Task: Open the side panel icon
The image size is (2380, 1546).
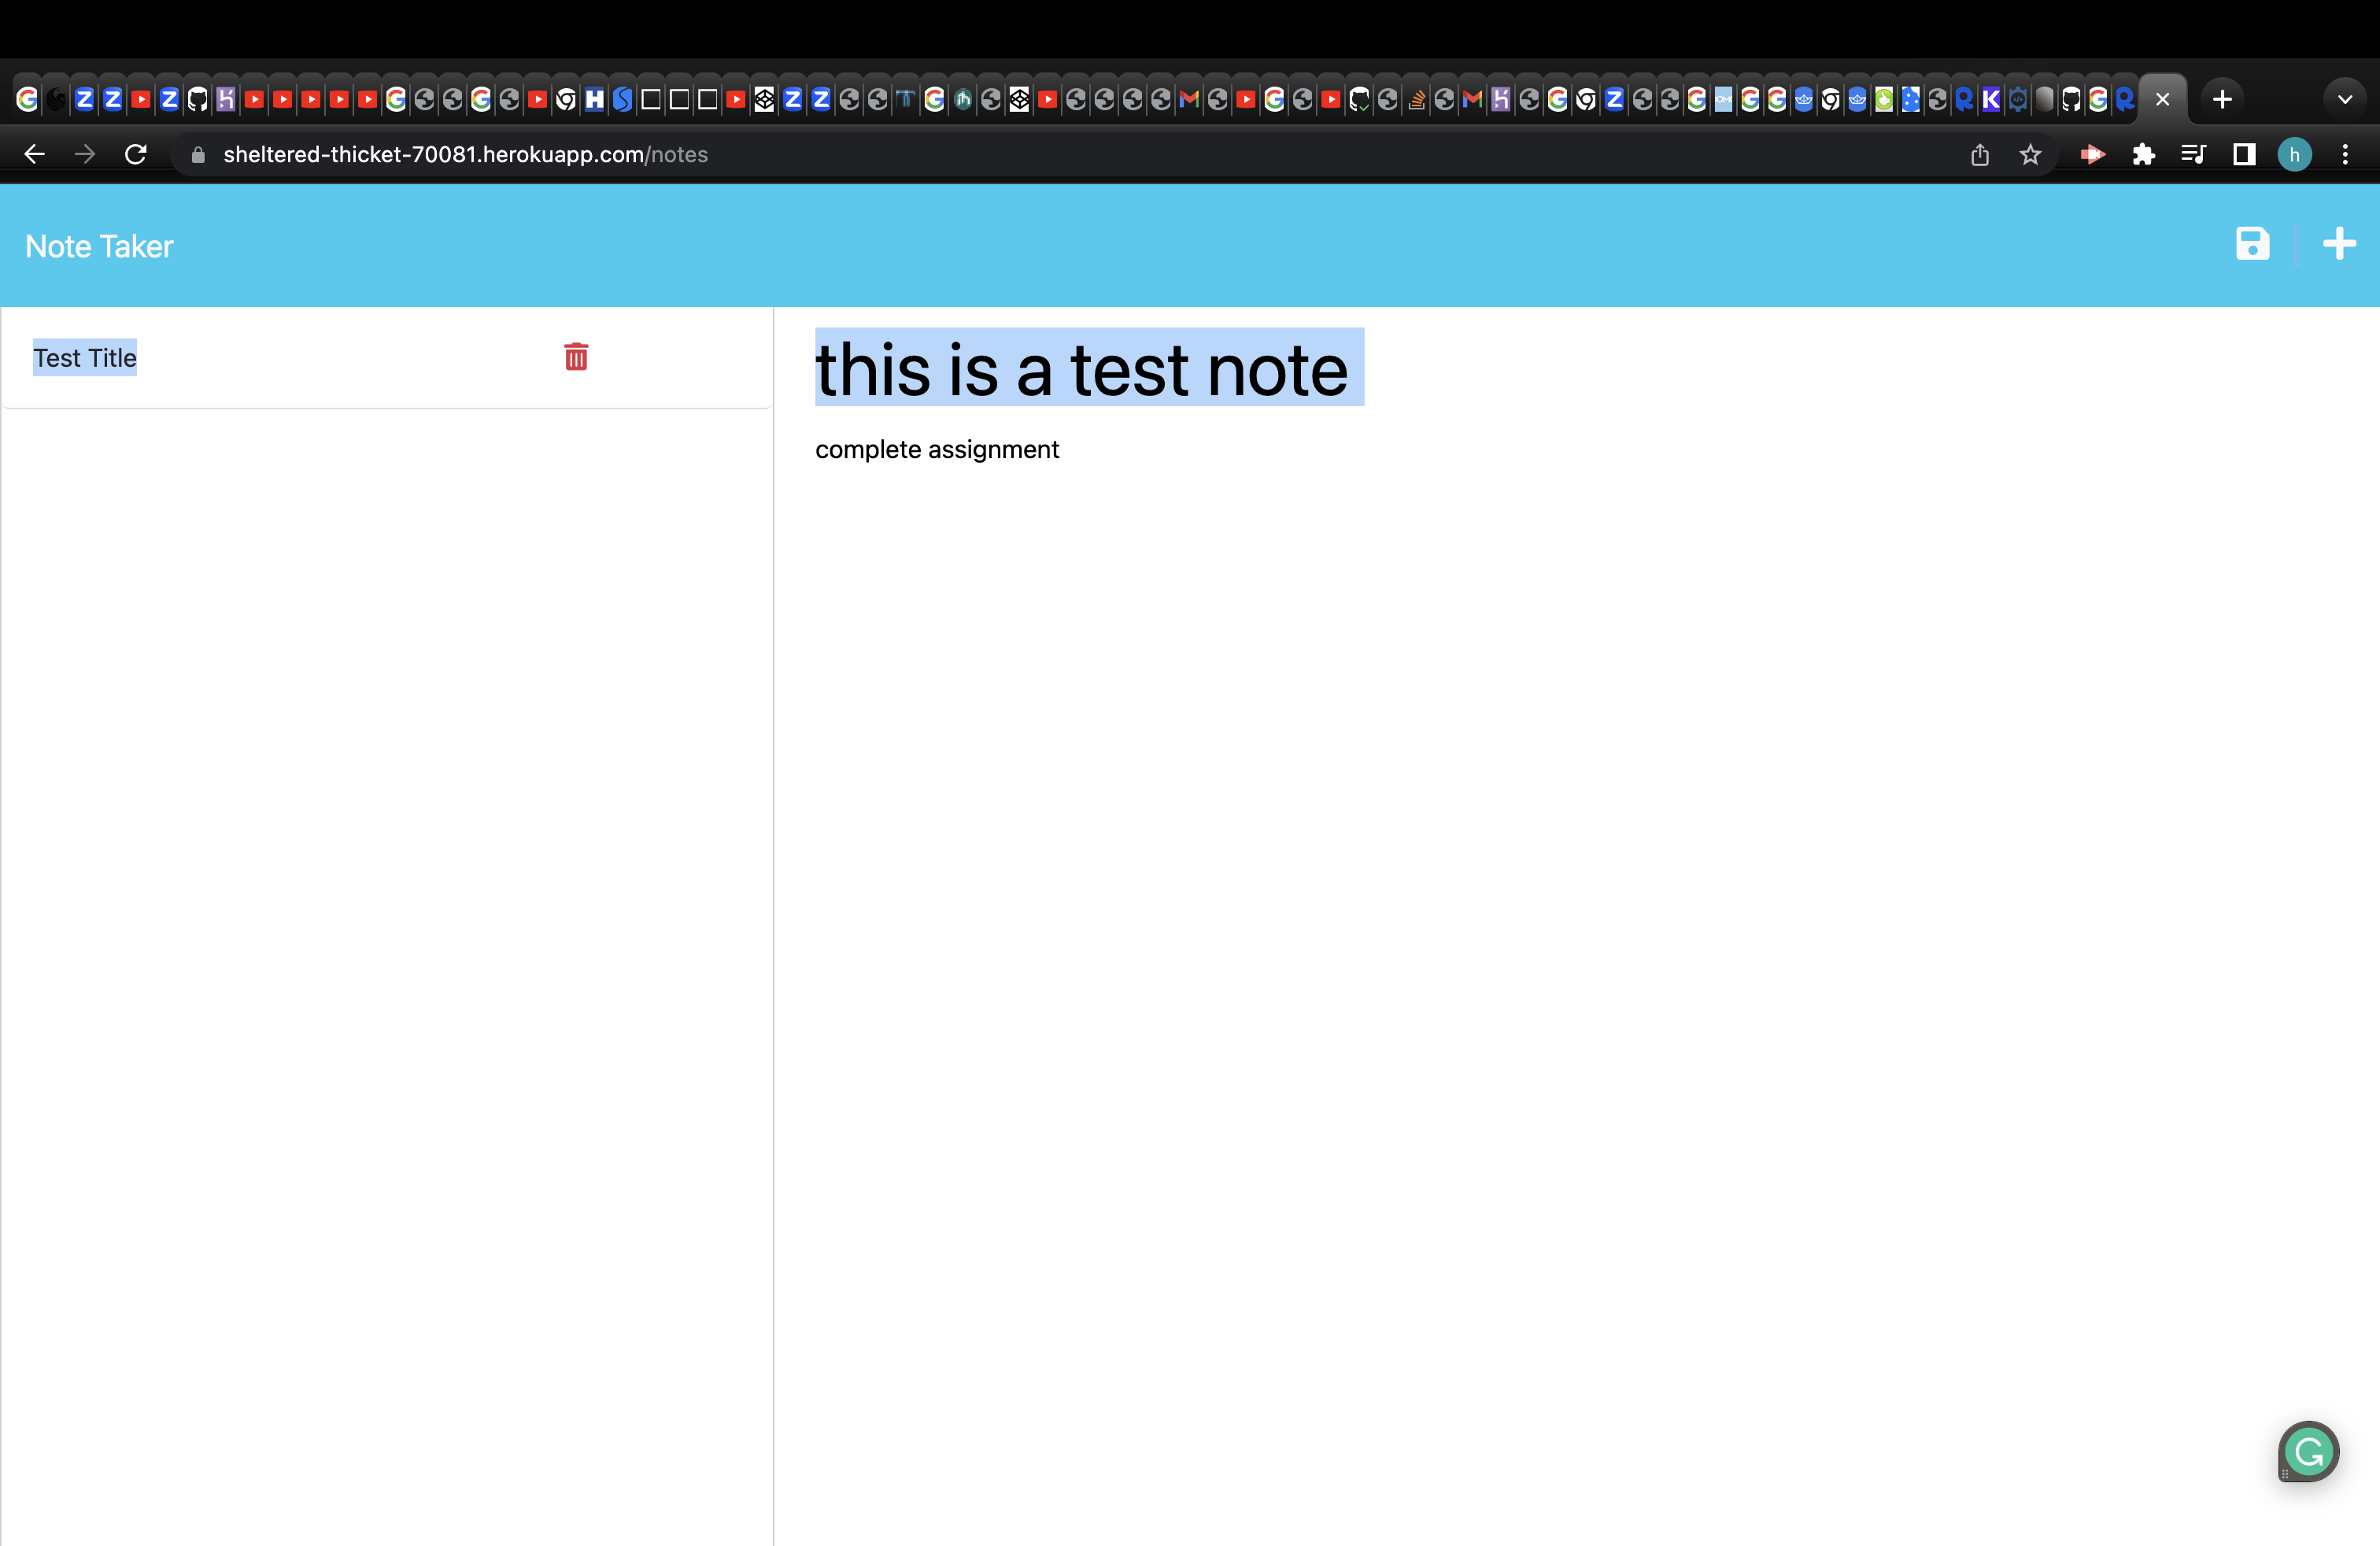Action: [2243, 154]
